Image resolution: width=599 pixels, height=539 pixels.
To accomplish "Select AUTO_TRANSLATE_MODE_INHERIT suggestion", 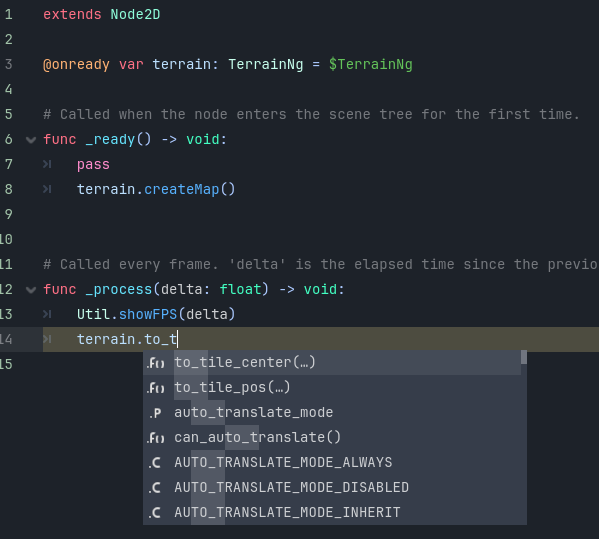I will (x=332, y=513).
